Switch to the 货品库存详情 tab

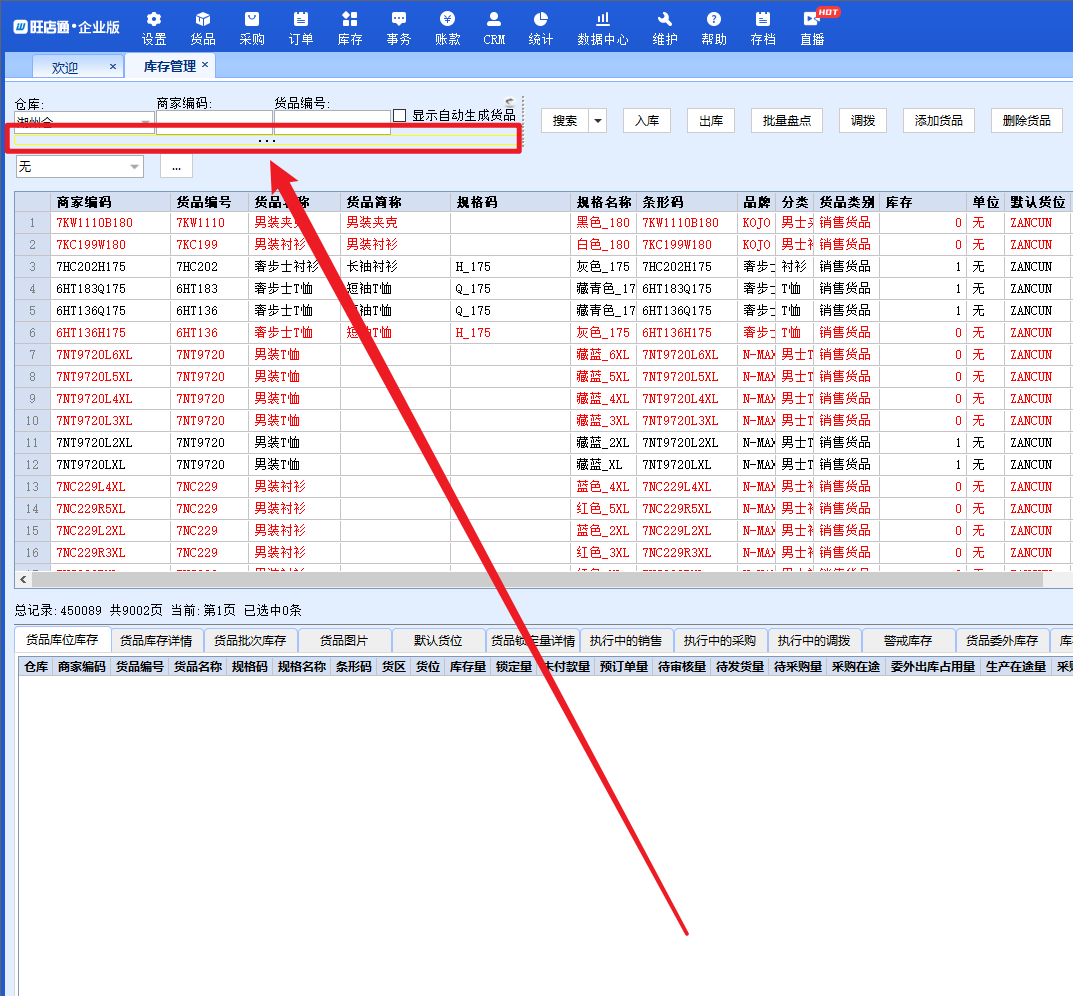coord(155,641)
